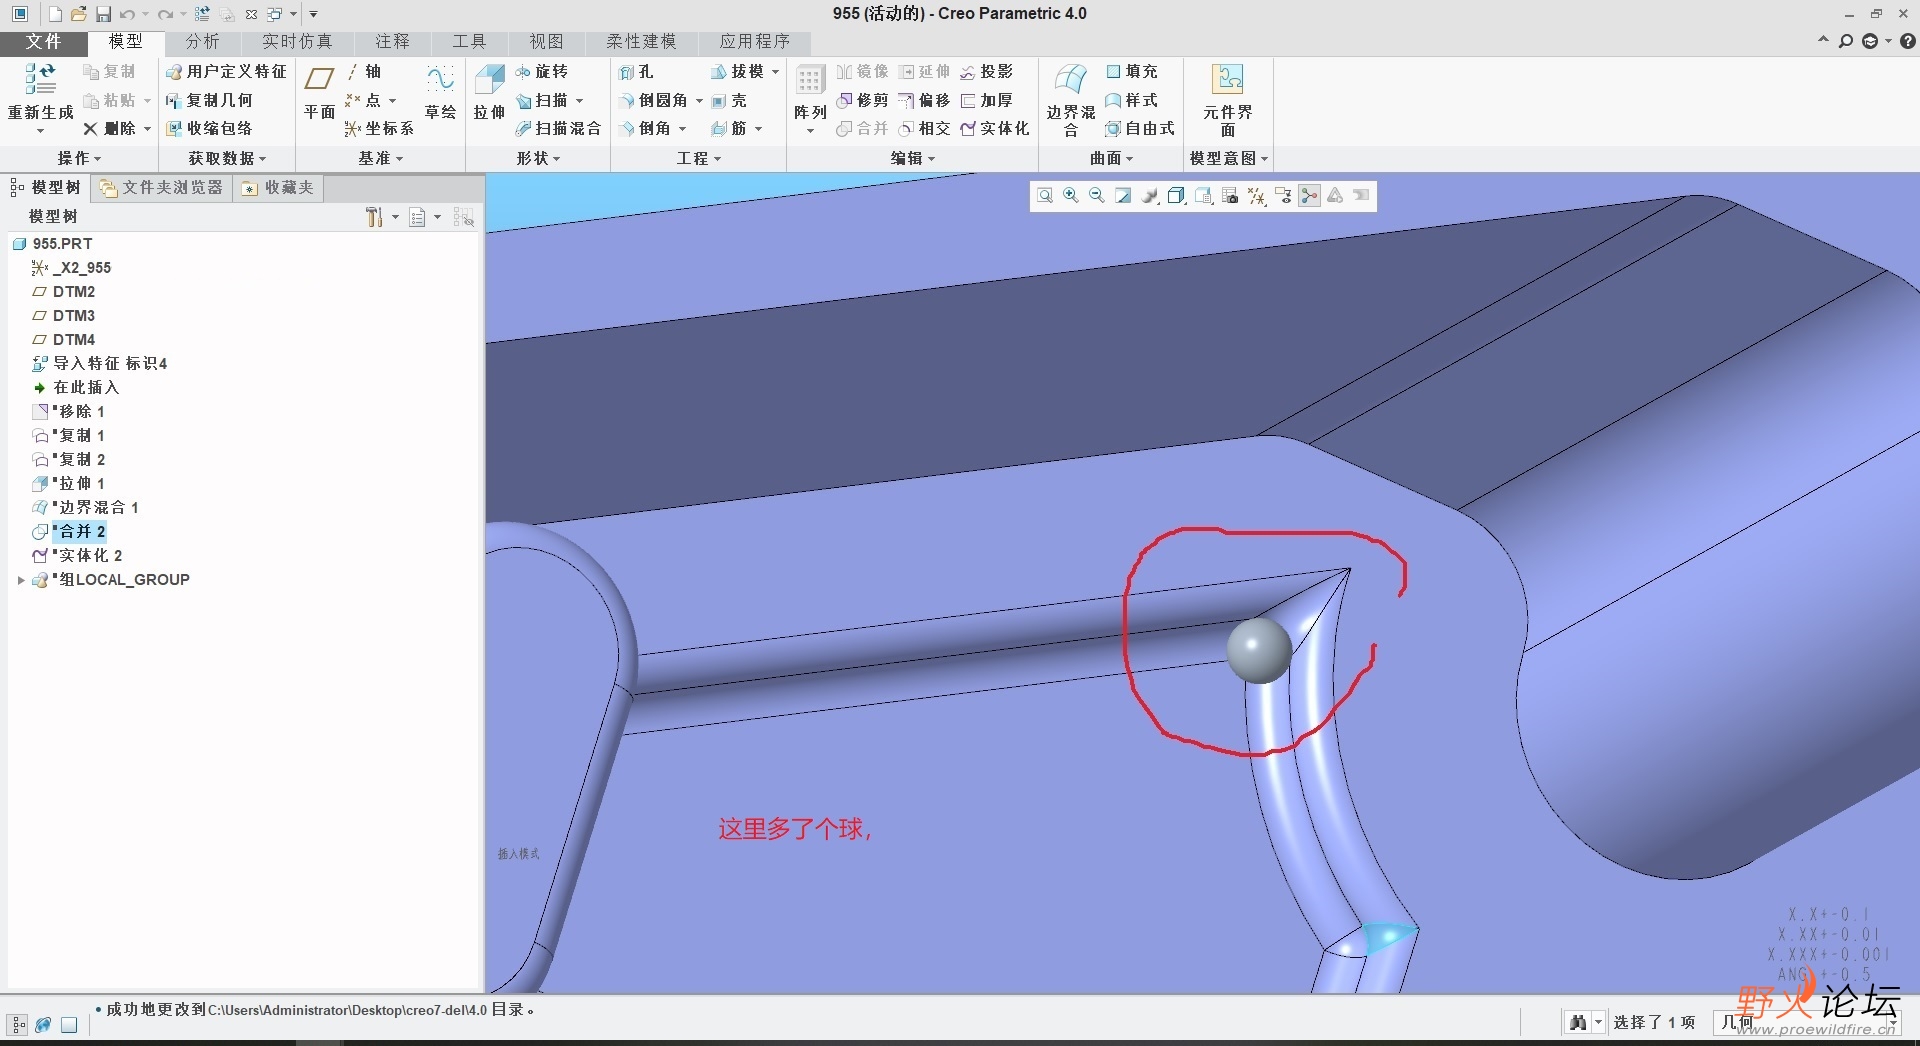Image resolution: width=1920 pixels, height=1046 pixels.
Task: Click the Hole (孔) tool
Action: pyautogui.click(x=636, y=72)
